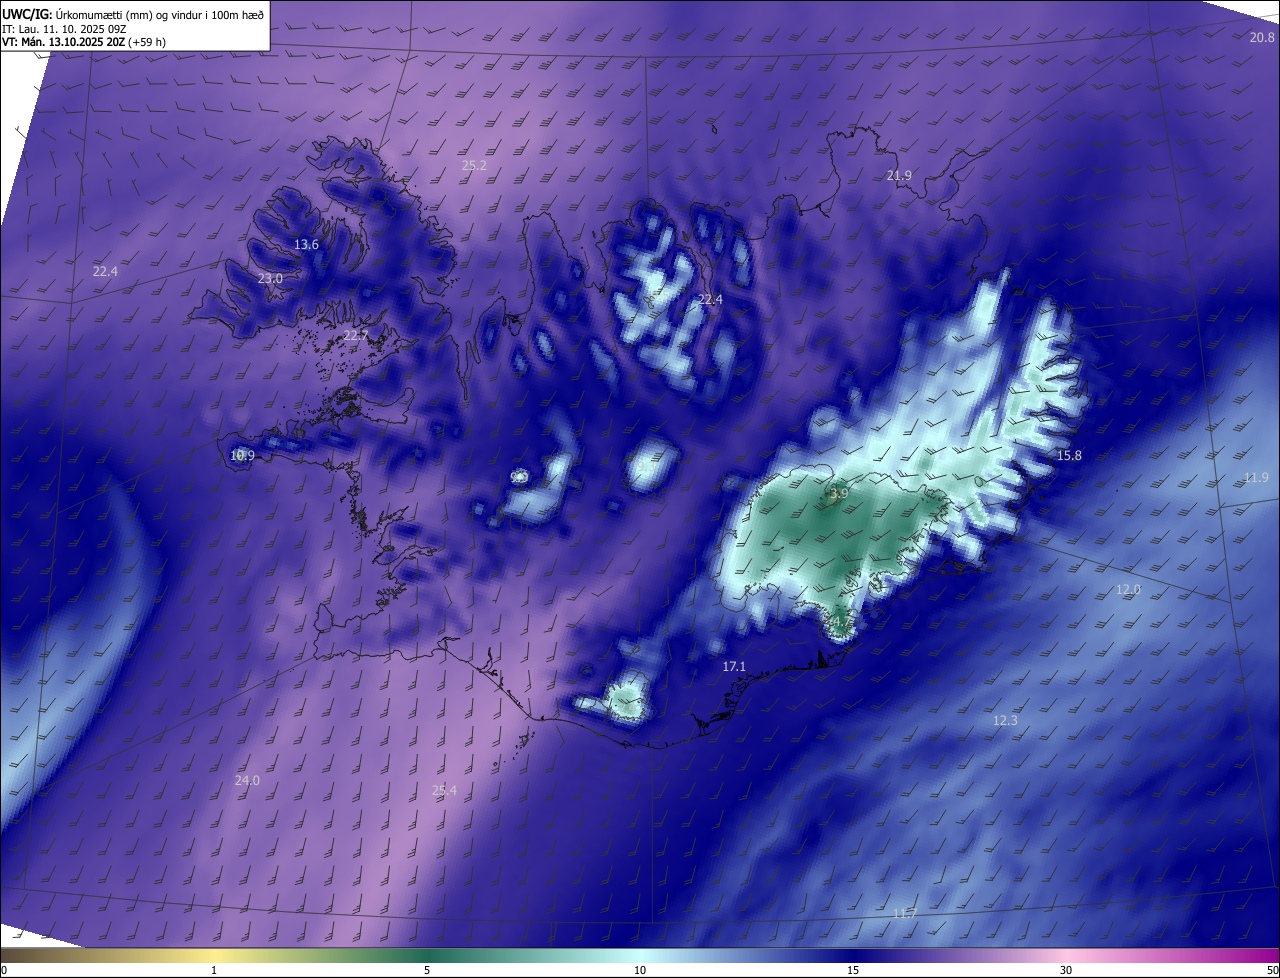Screen dimensions: 1280x978
Task: Click the 13.6 value over the Westfjords
Action: (x=306, y=245)
